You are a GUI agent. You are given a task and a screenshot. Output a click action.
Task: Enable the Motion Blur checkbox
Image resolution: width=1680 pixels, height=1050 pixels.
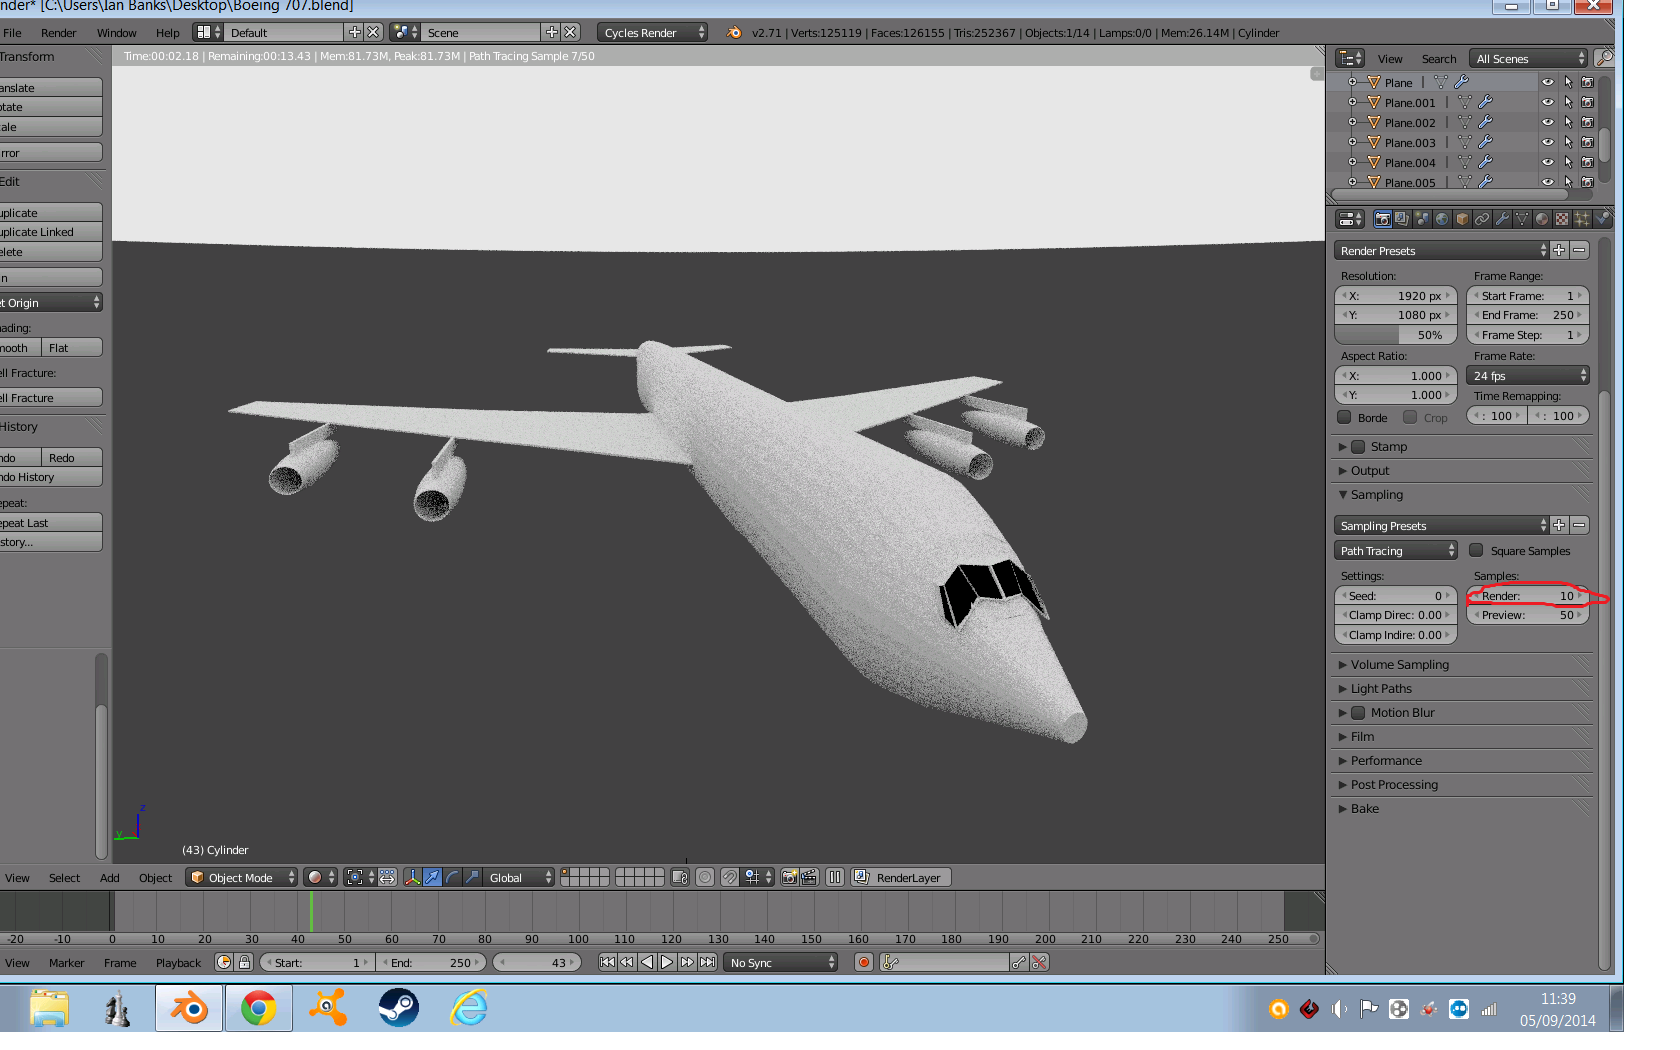point(1358,712)
